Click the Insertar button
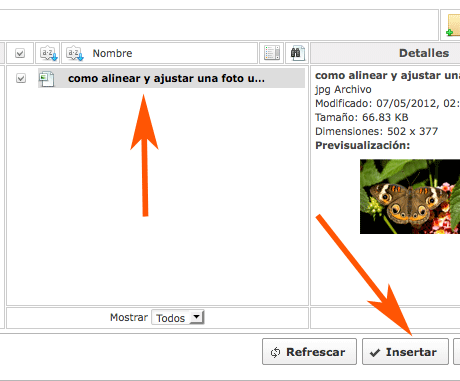This screenshot has height=381, width=460. (405, 352)
